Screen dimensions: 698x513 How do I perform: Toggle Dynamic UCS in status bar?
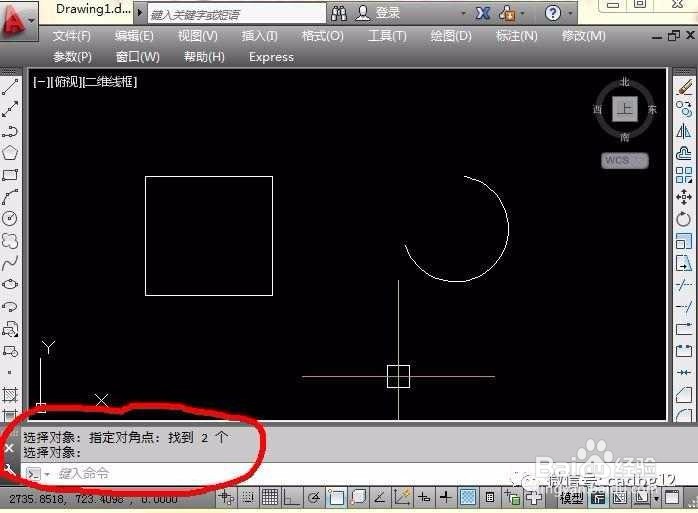click(x=402, y=497)
